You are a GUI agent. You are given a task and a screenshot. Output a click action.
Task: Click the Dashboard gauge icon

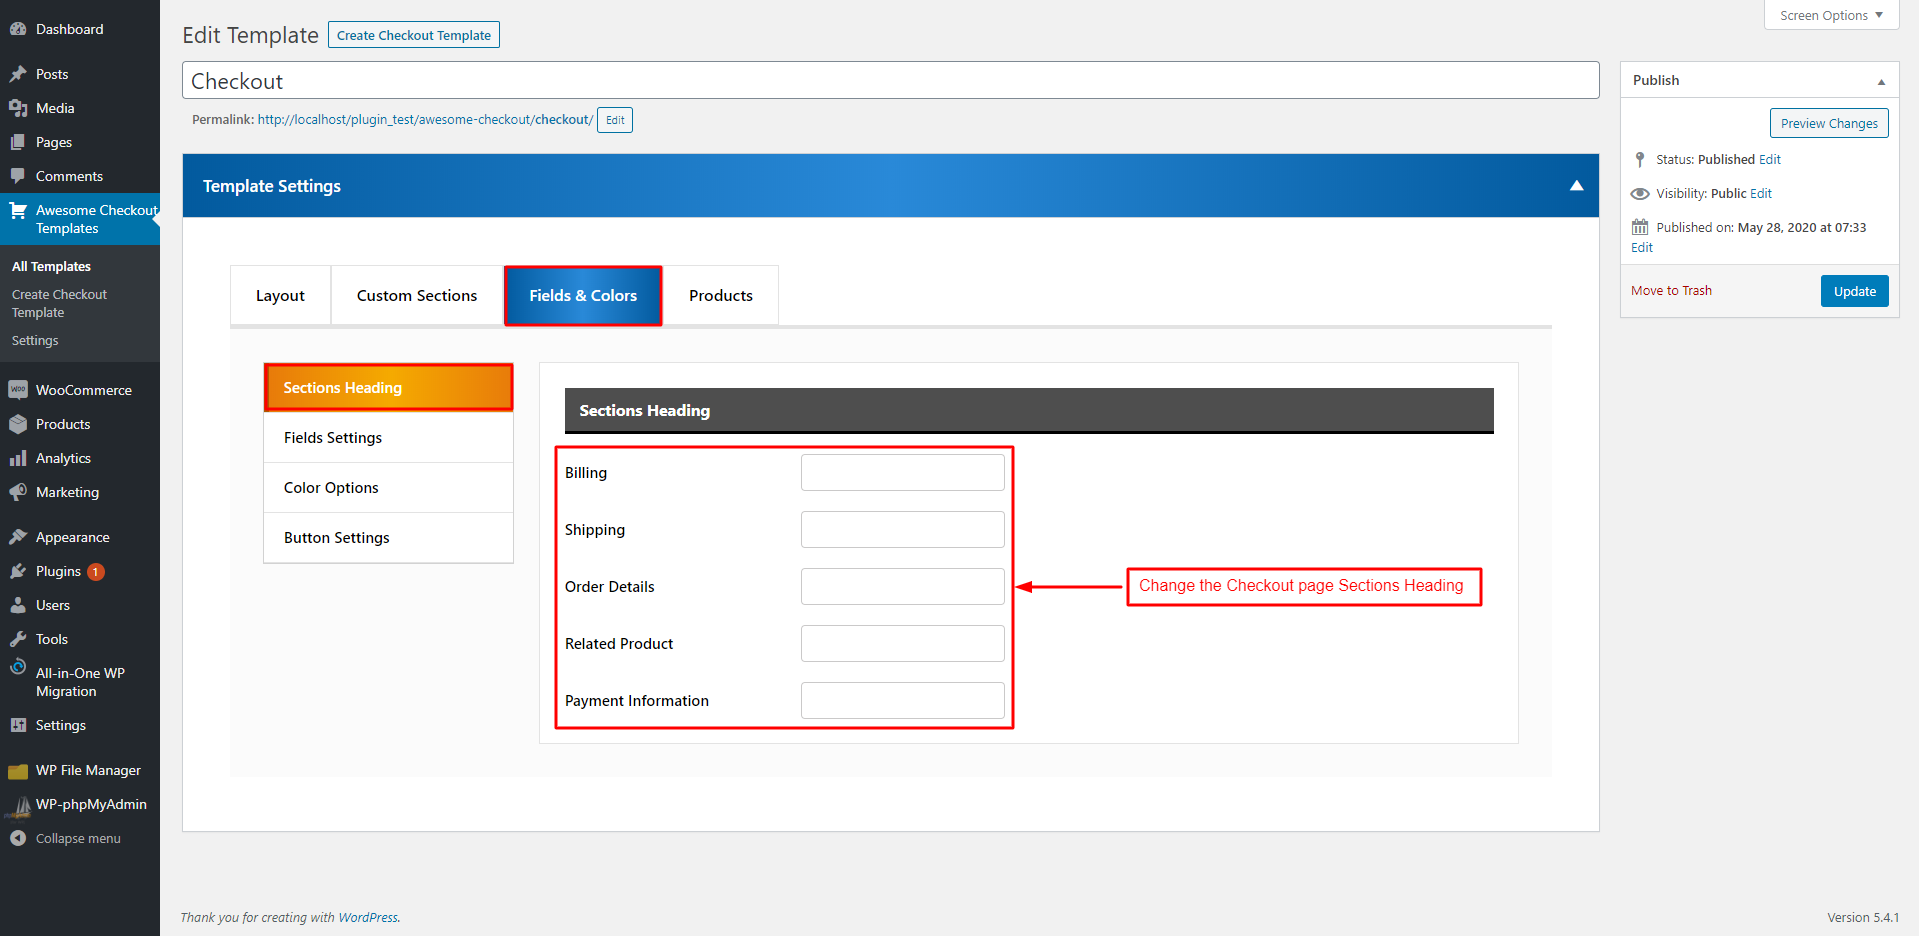point(18,29)
